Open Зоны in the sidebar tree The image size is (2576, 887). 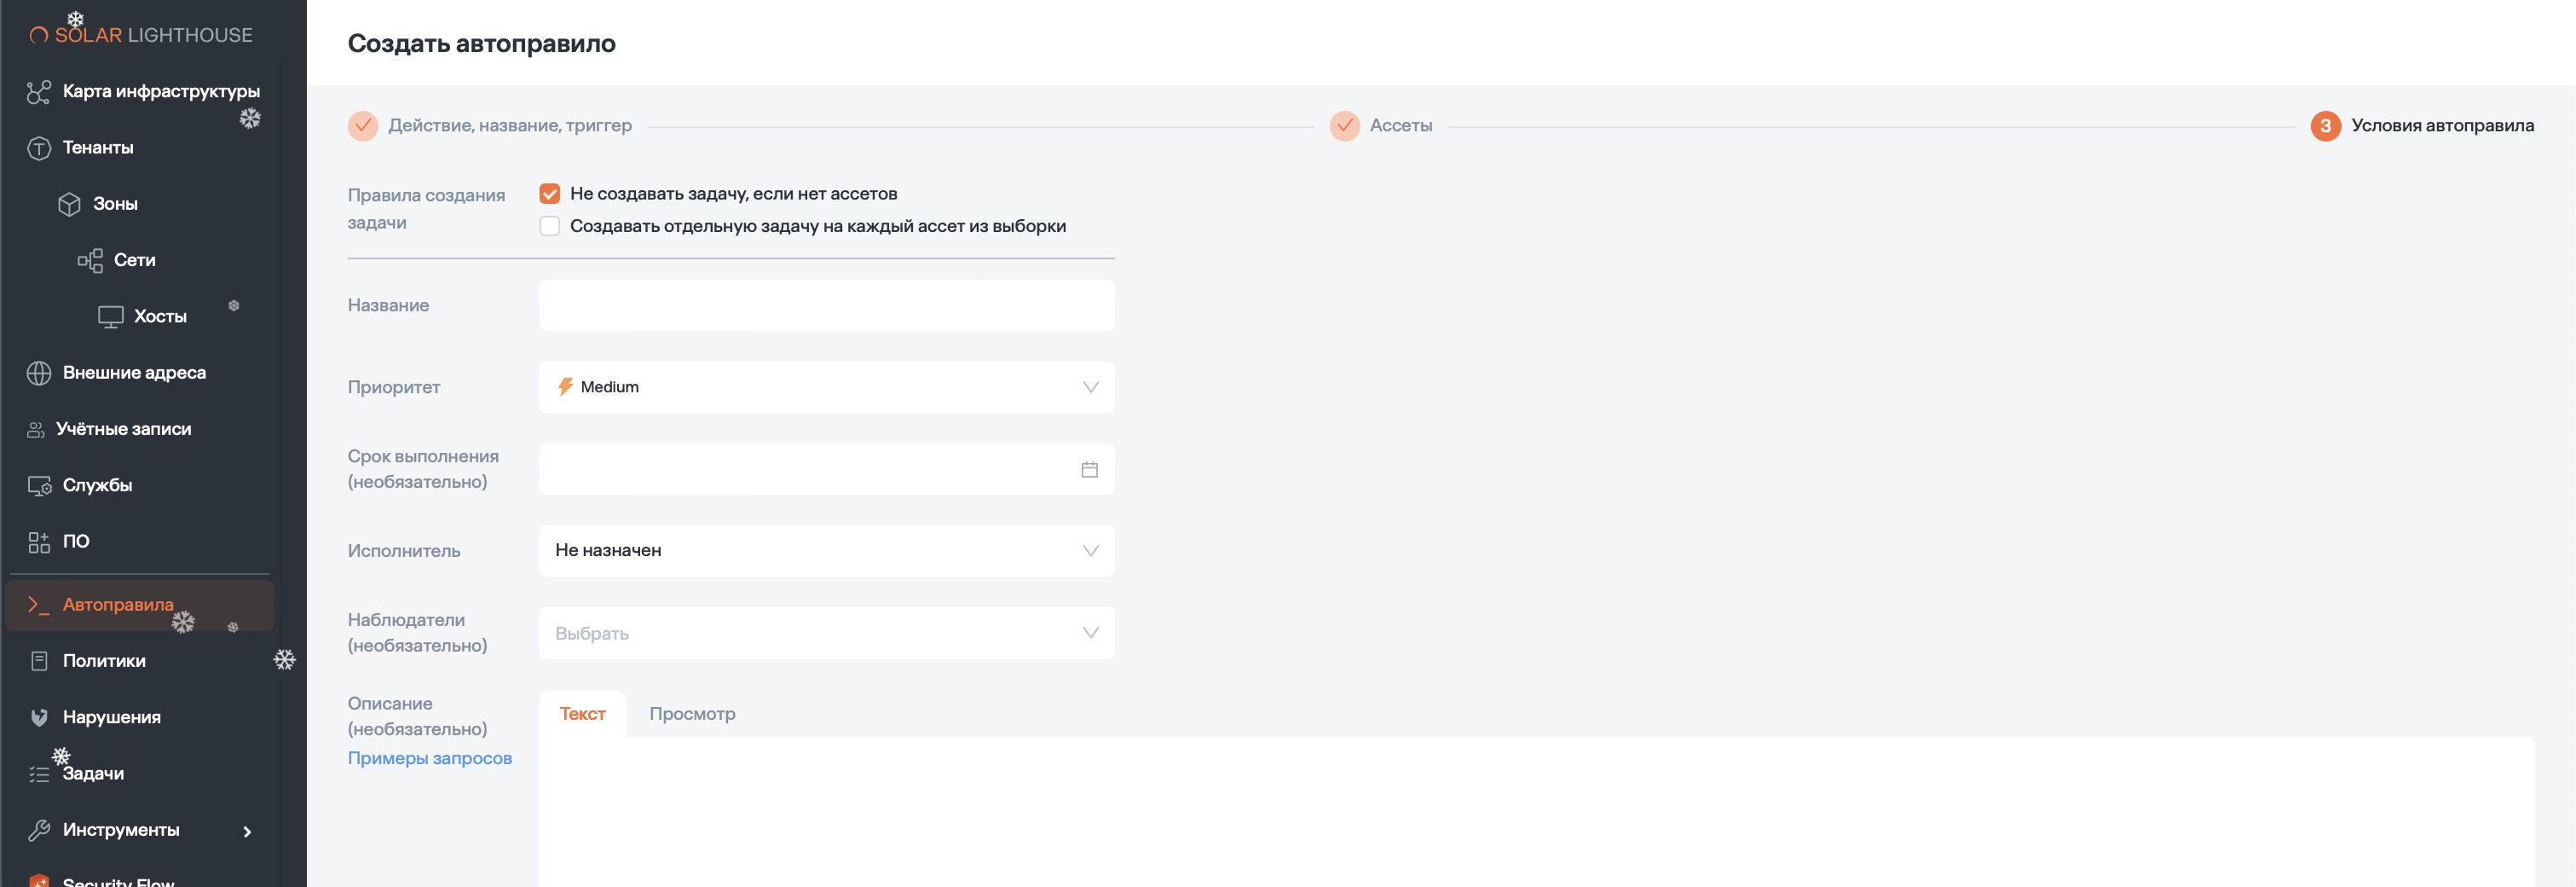pyautogui.click(x=115, y=204)
